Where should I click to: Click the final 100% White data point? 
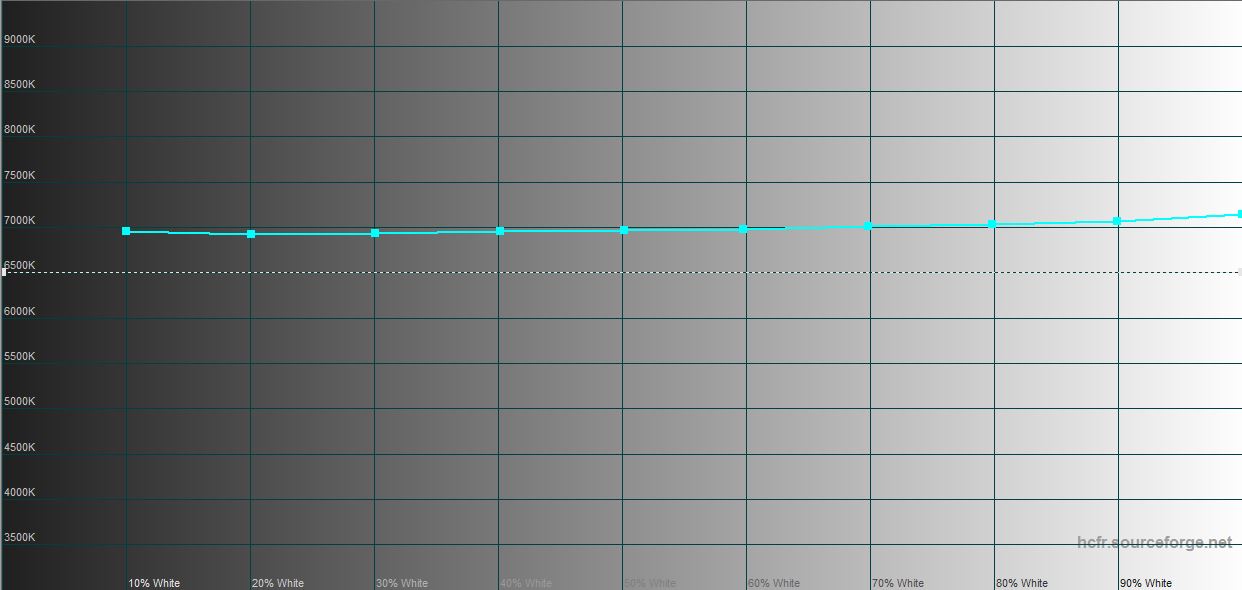click(x=1239, y=214)
